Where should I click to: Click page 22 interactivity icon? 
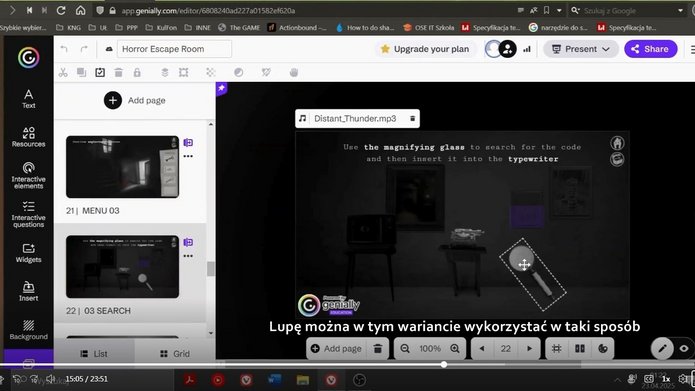click(188, 242)
